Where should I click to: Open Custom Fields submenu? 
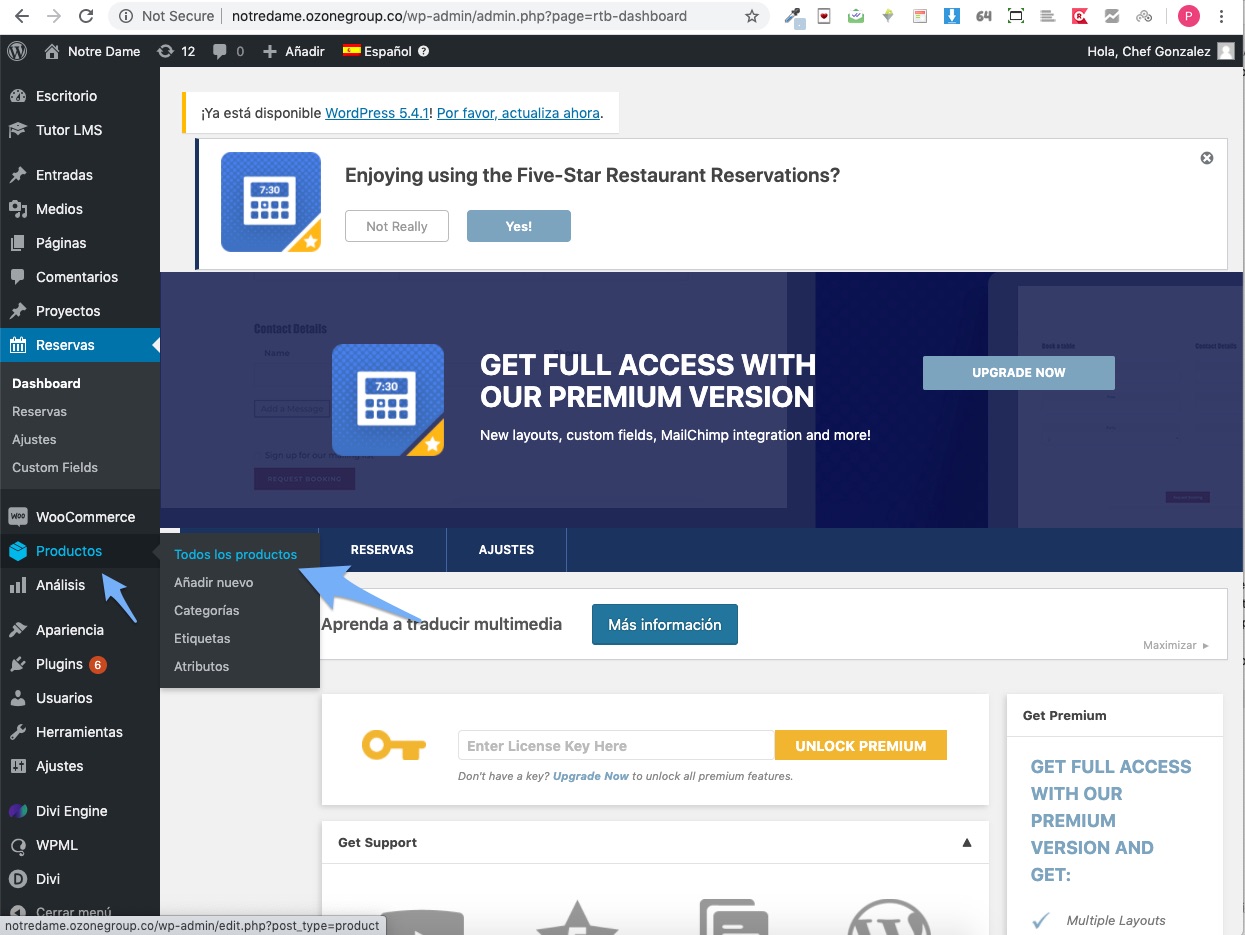(x=55, y=467)
